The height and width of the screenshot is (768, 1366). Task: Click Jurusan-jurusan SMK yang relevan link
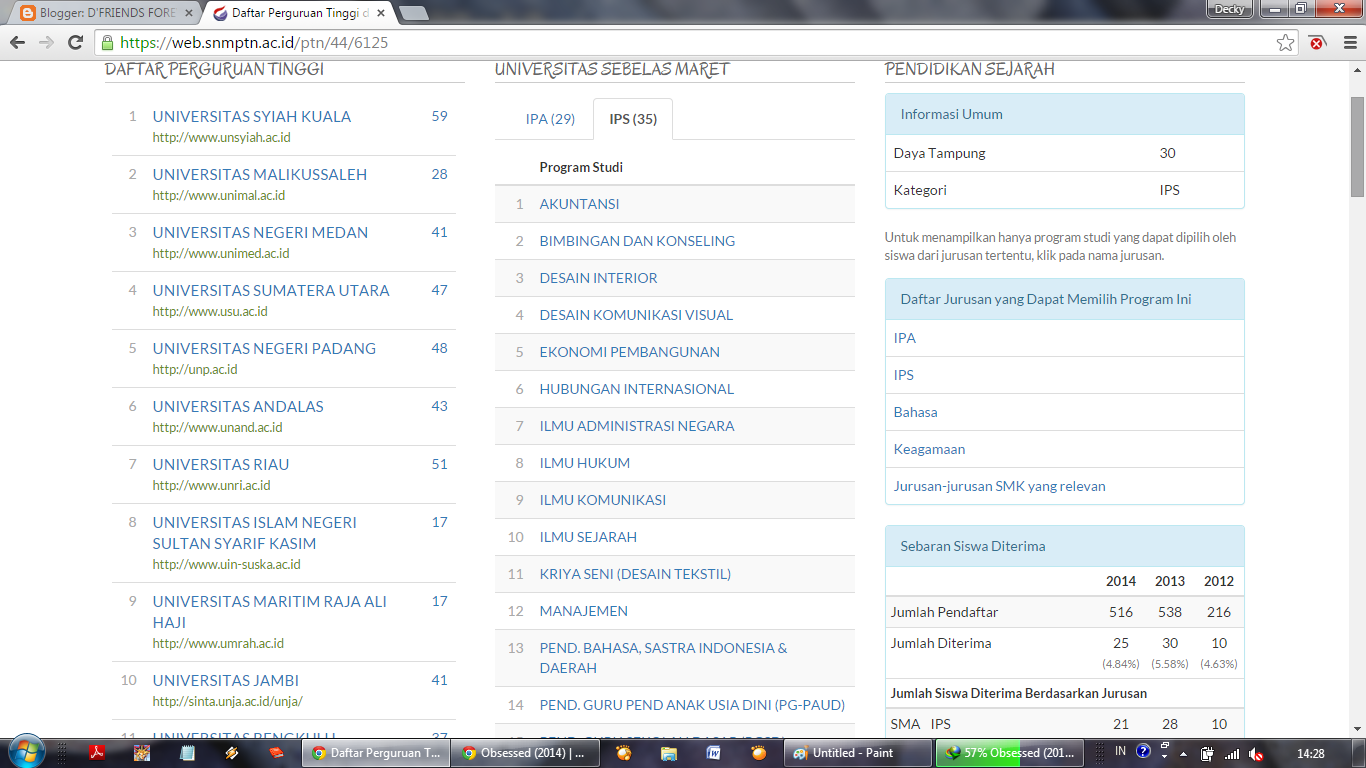pos(1000,486)
